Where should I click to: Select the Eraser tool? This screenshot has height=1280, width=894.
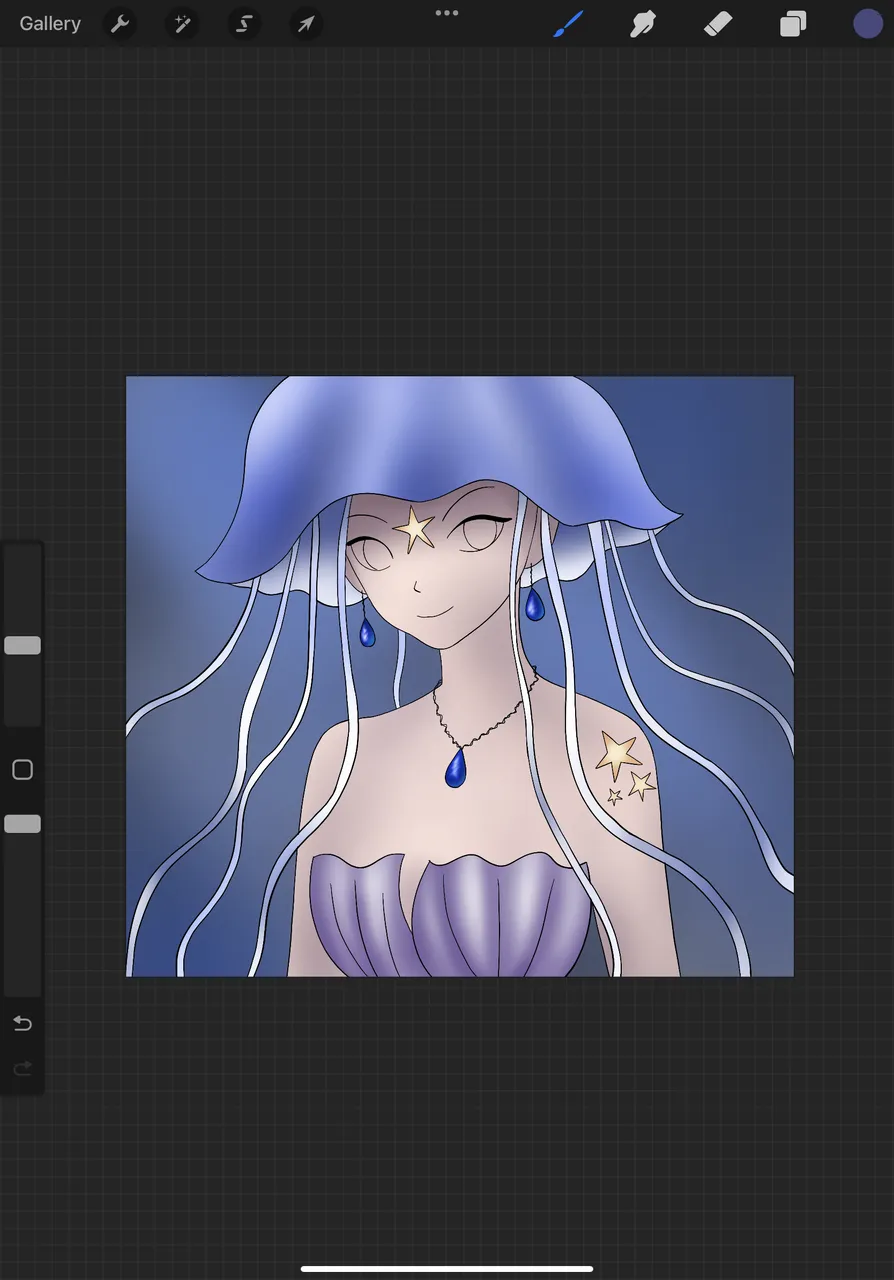718,23
